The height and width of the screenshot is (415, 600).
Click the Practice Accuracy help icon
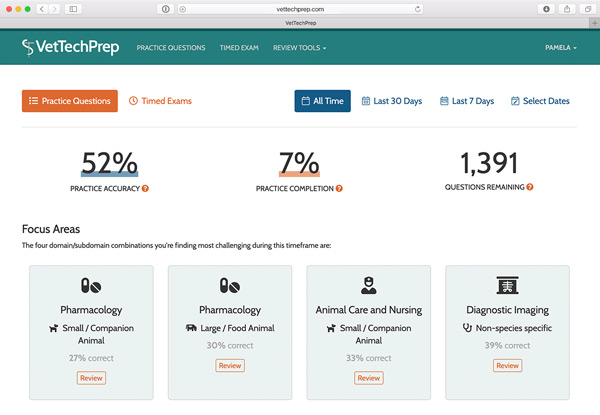pyautogui.click(x=145, y=189)
